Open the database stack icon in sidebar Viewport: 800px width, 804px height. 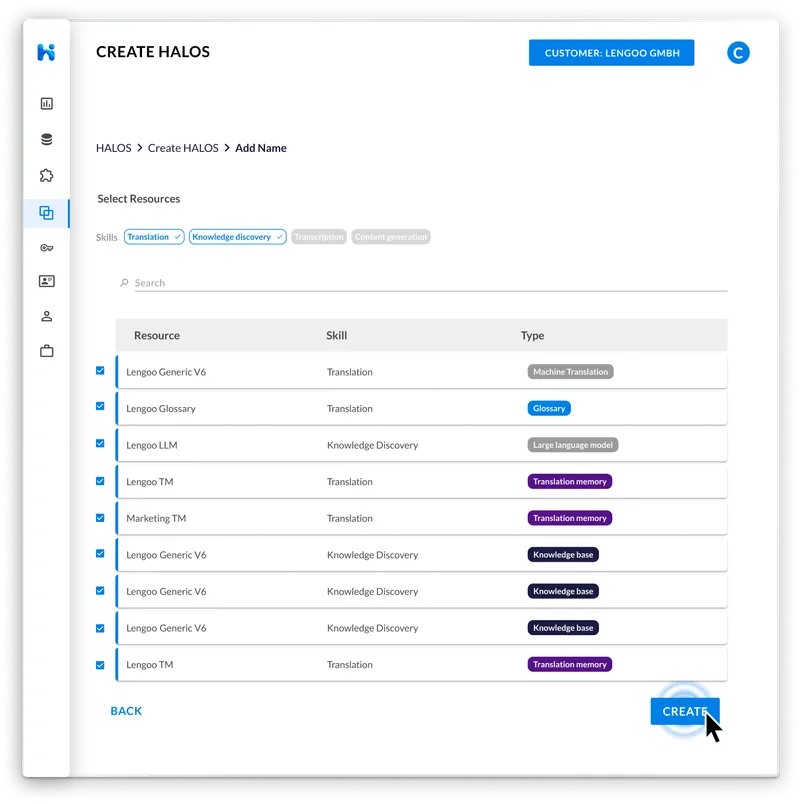(47, 139)
